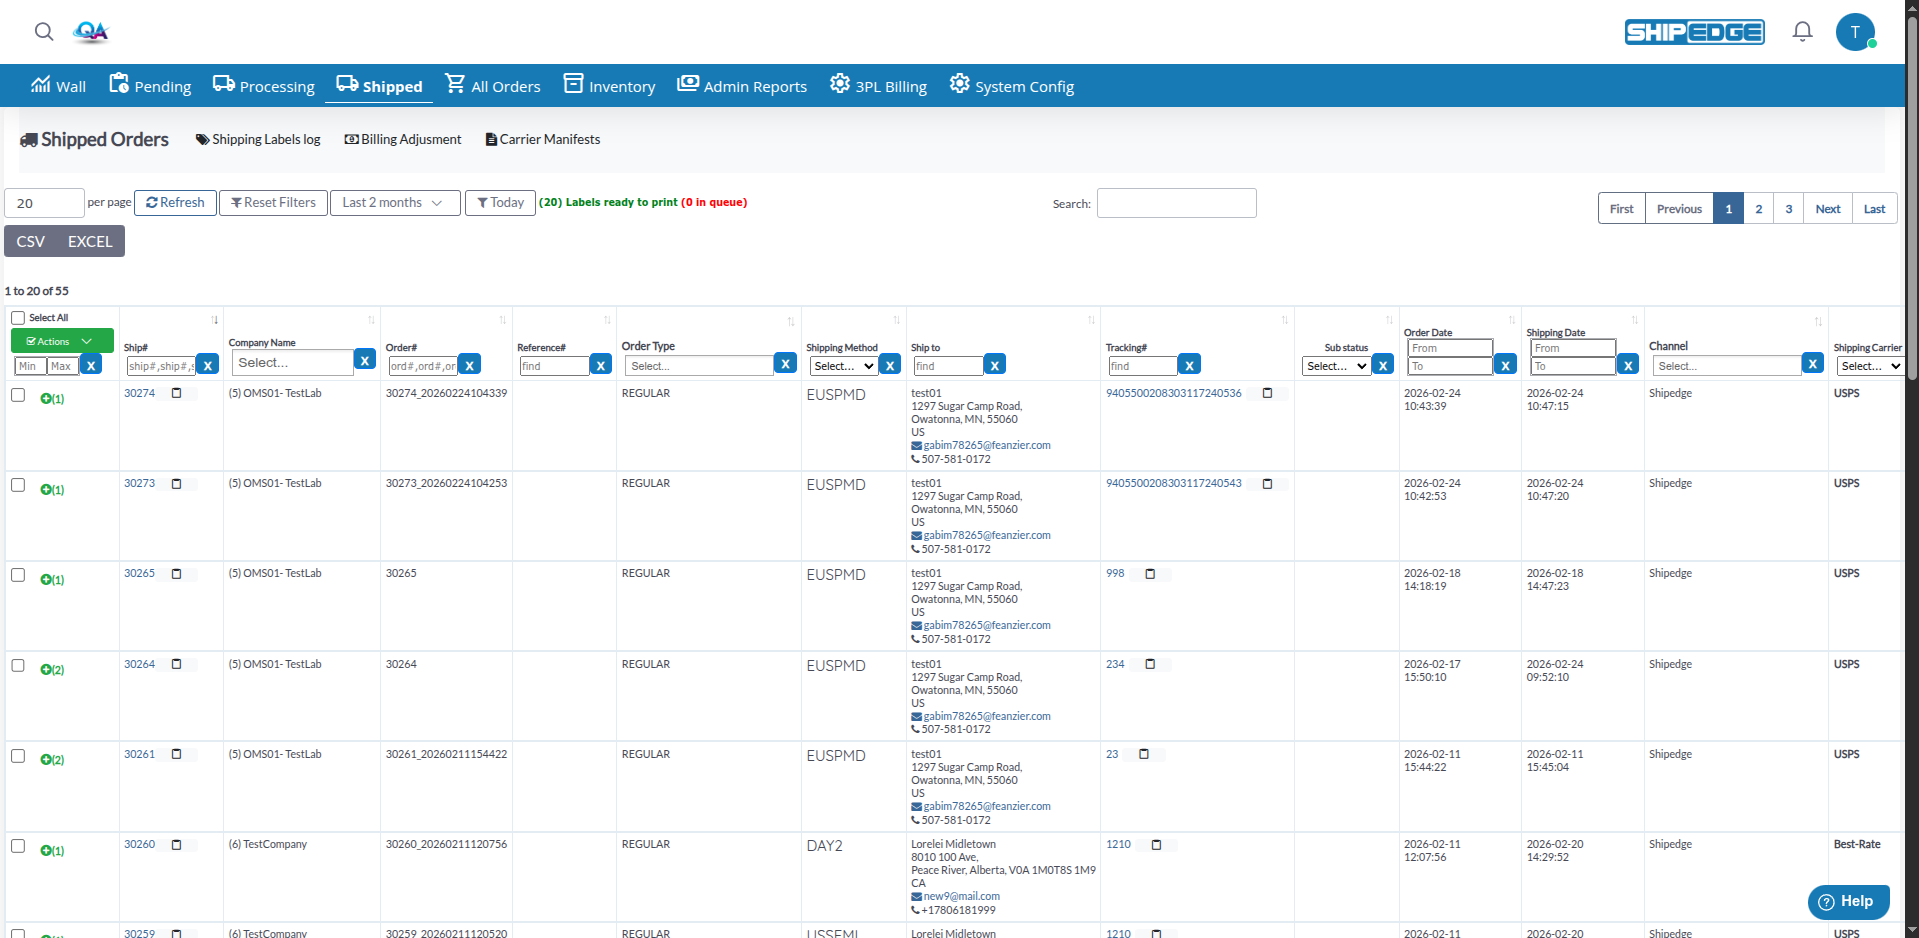Open the green Actions dropdown
The image size is (1919, 938).
click(x=62, y=341)
